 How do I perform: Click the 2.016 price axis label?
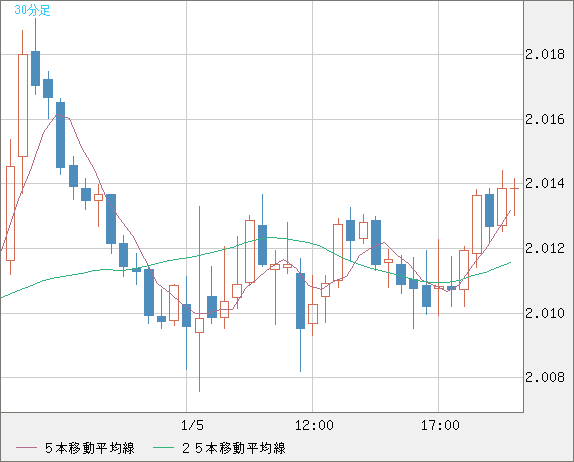click(x=545, y=119)
